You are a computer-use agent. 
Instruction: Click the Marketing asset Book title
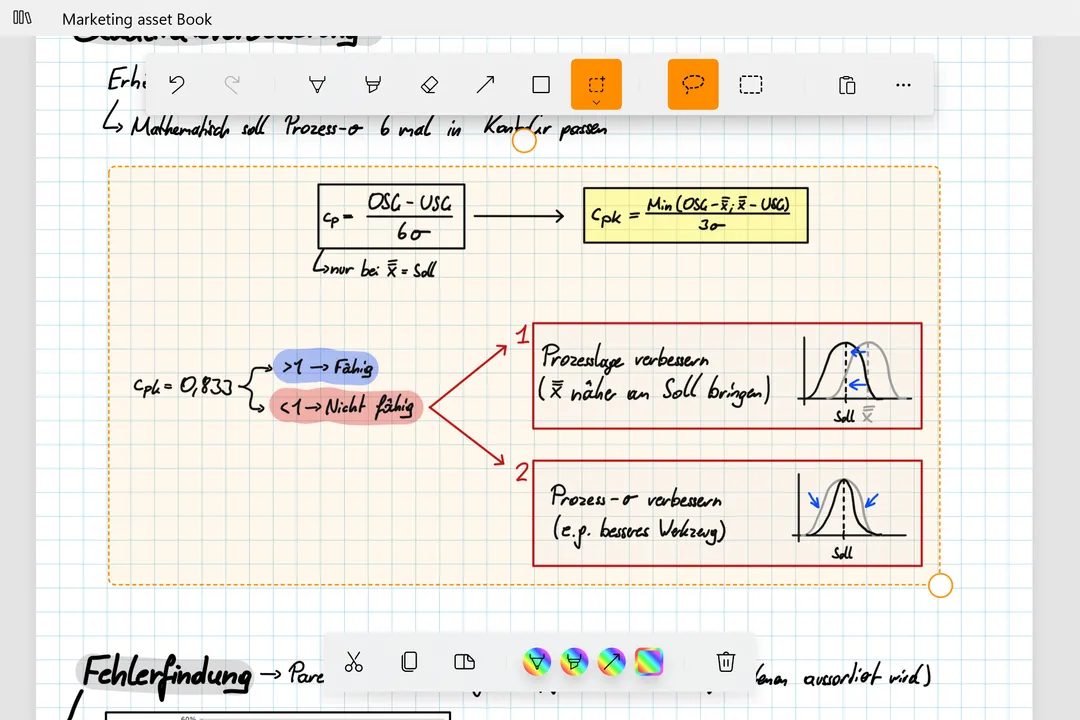coord(137,19)
